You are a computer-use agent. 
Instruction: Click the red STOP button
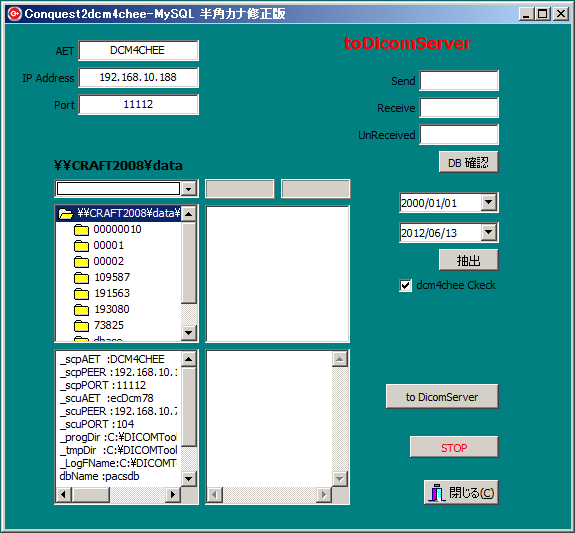click(454, 447)
